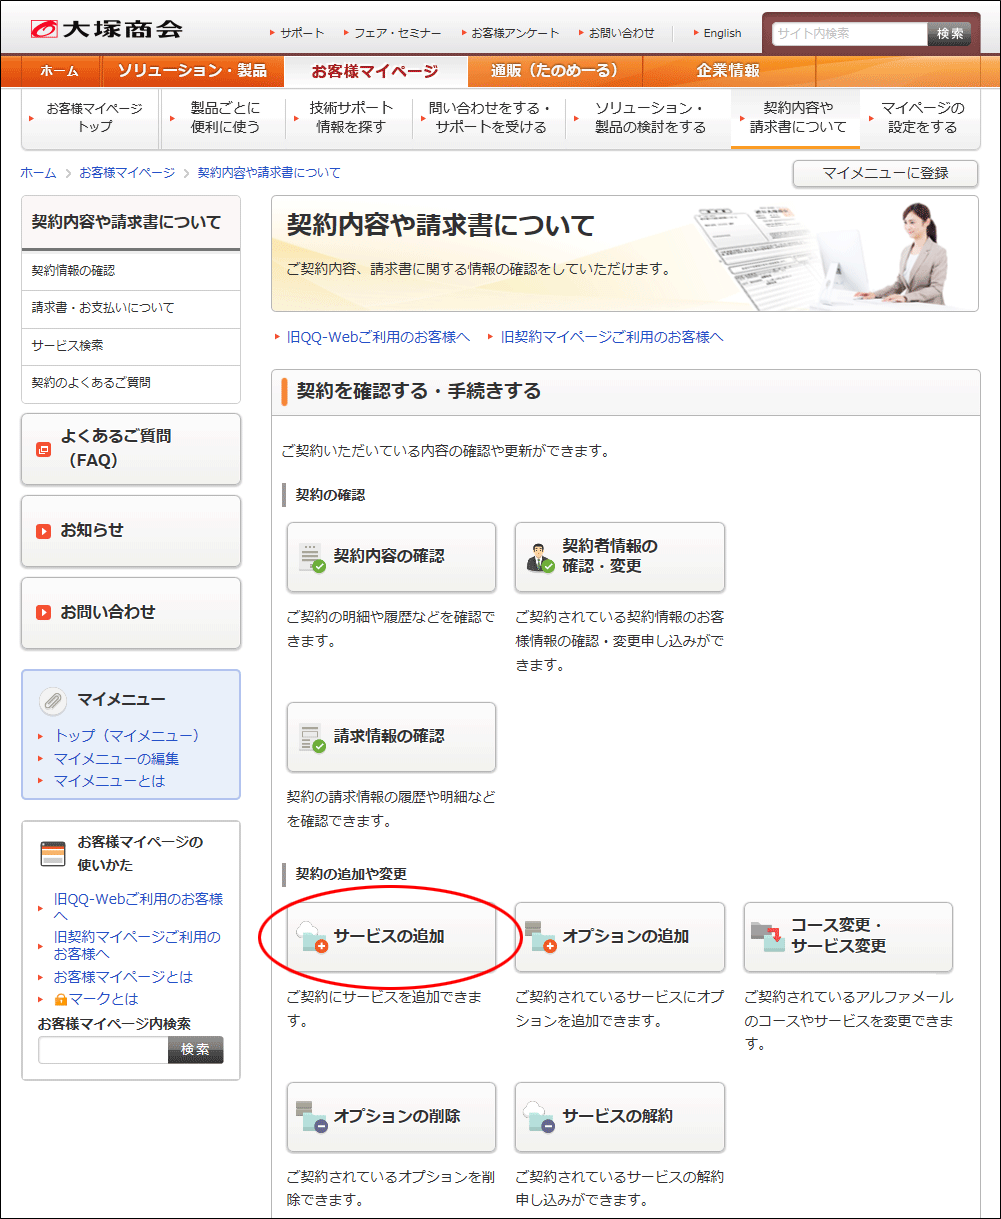Viewport: 1001px width, 1219px height.
Task: Click the お知らせ arrow icon
Action: coord(43,531)
